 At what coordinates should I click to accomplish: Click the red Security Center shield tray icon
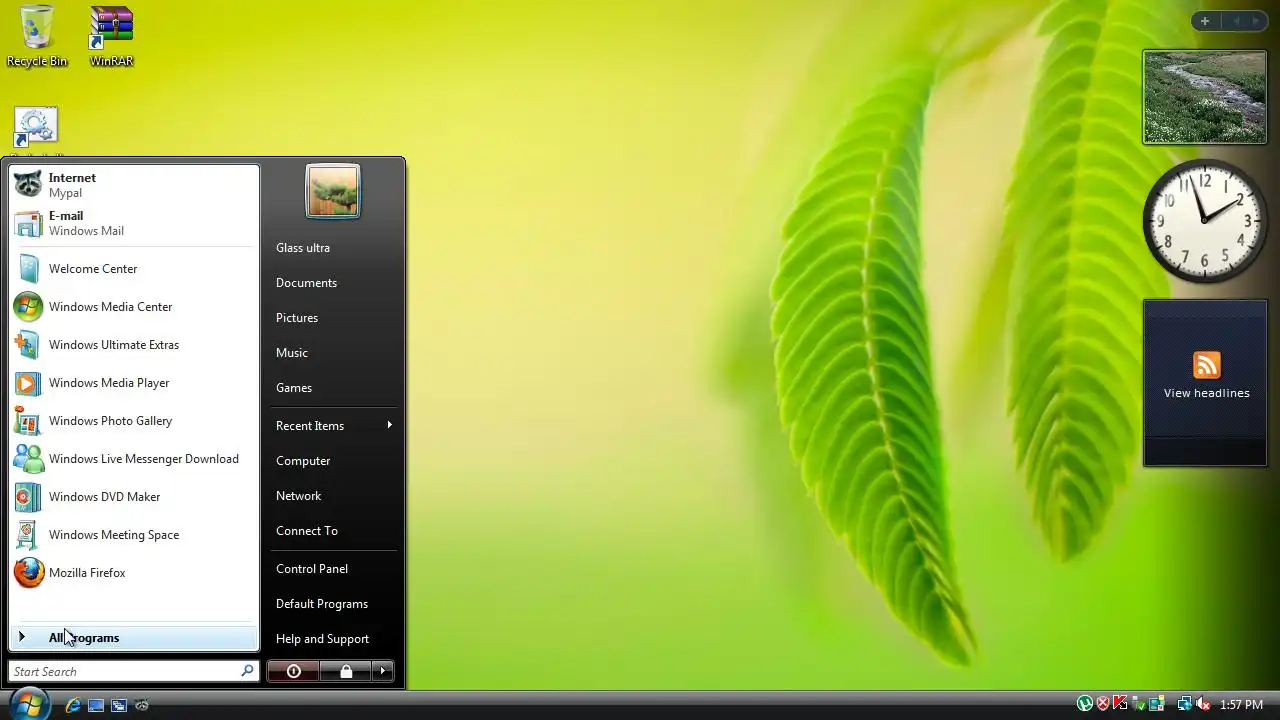pyautogui.click(x=1103, y=703)
